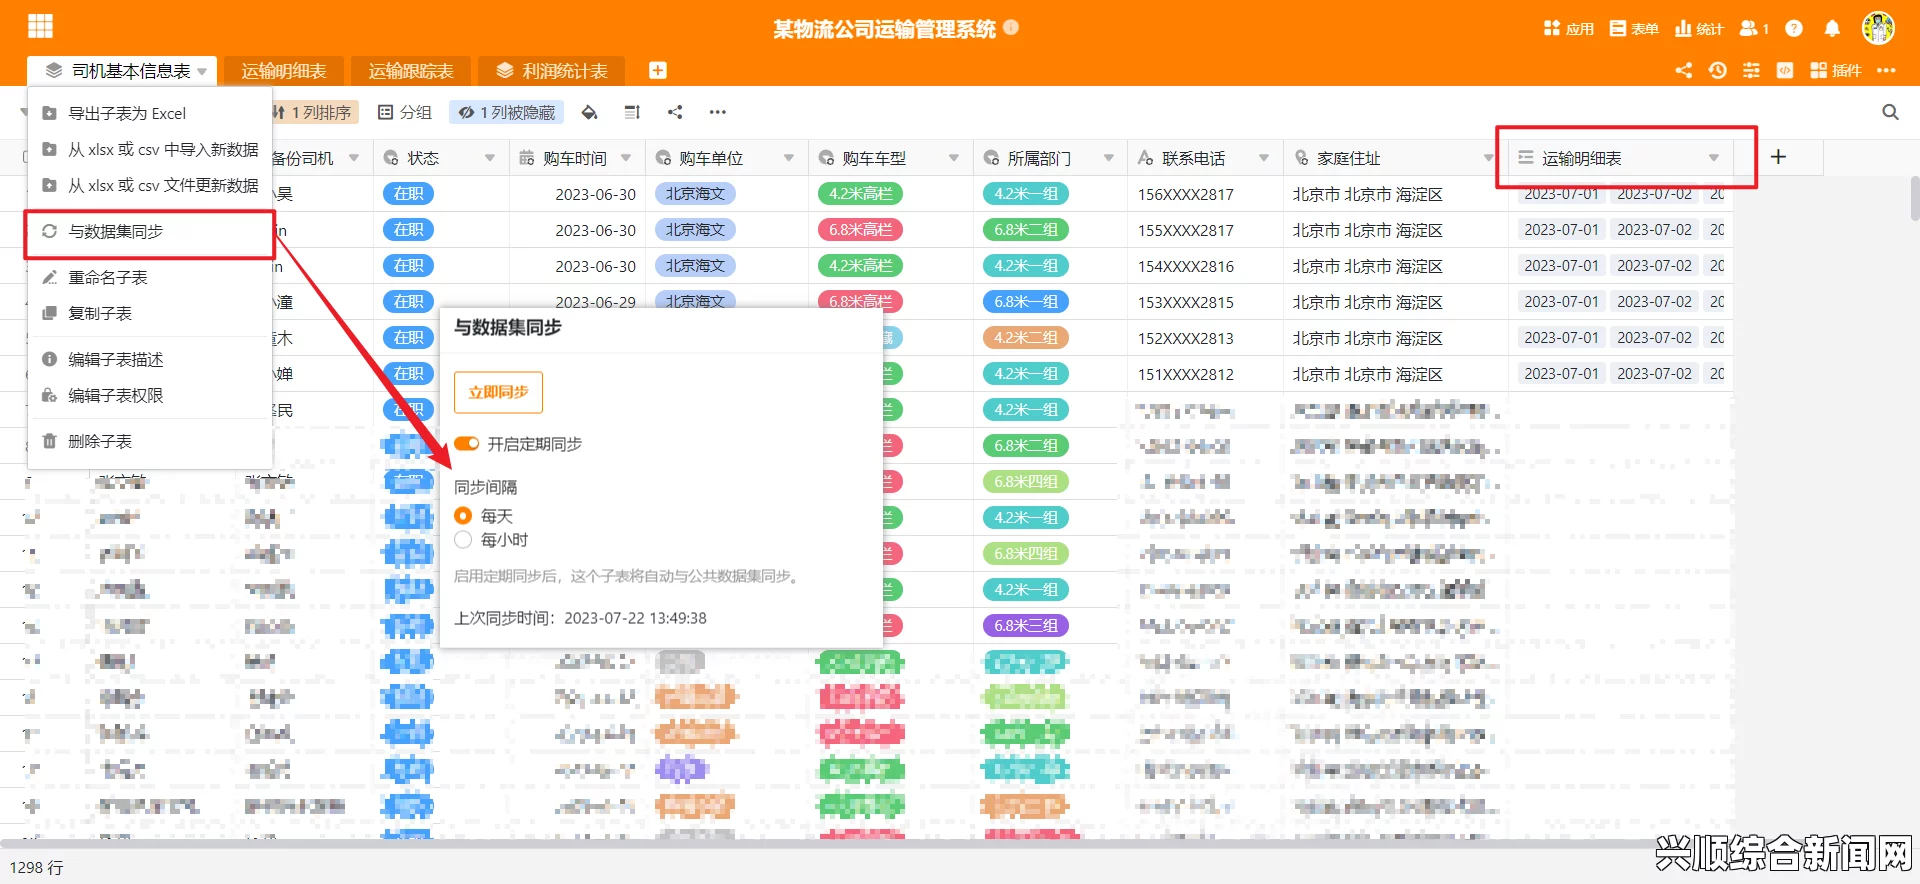Screen dimensions: 1920x884
Task: Select the 每小时 sync interval radio
Action: pyautogui.click(x=463, y=540)
